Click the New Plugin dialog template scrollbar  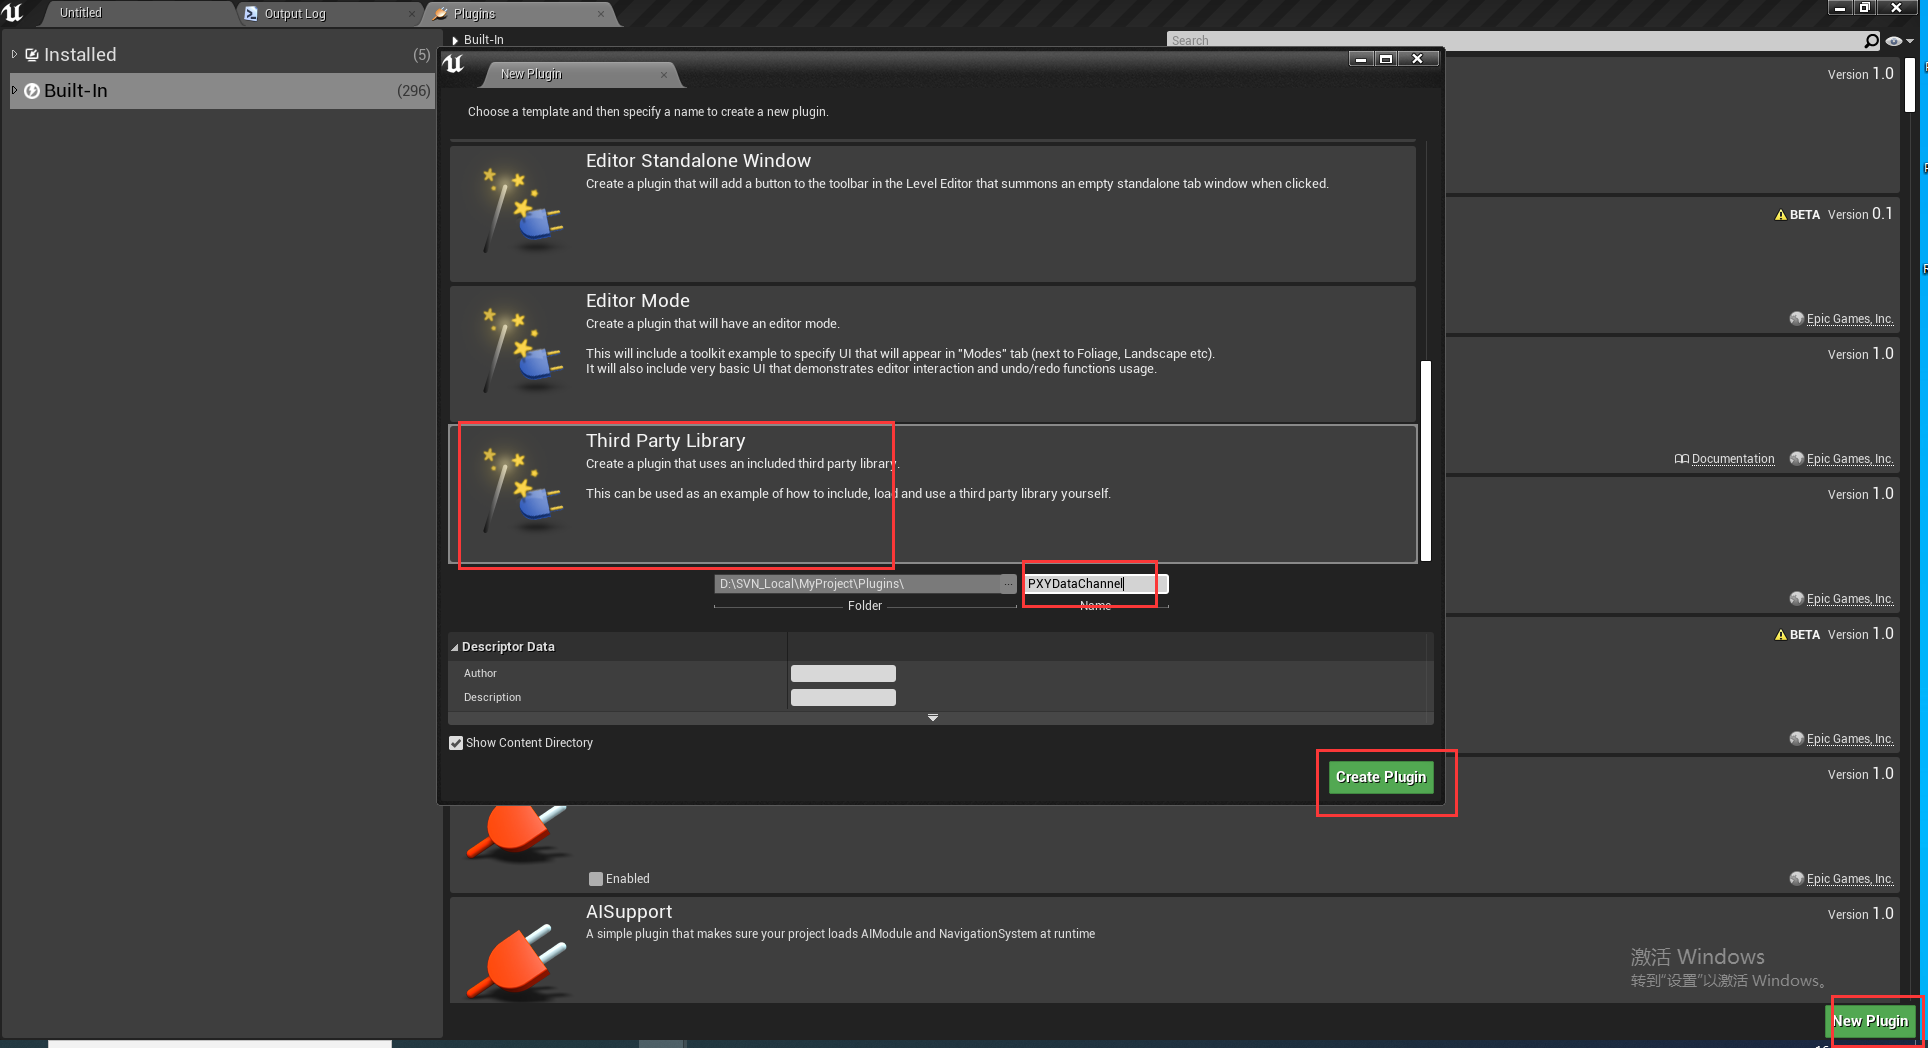click(x=1426, y=460)
